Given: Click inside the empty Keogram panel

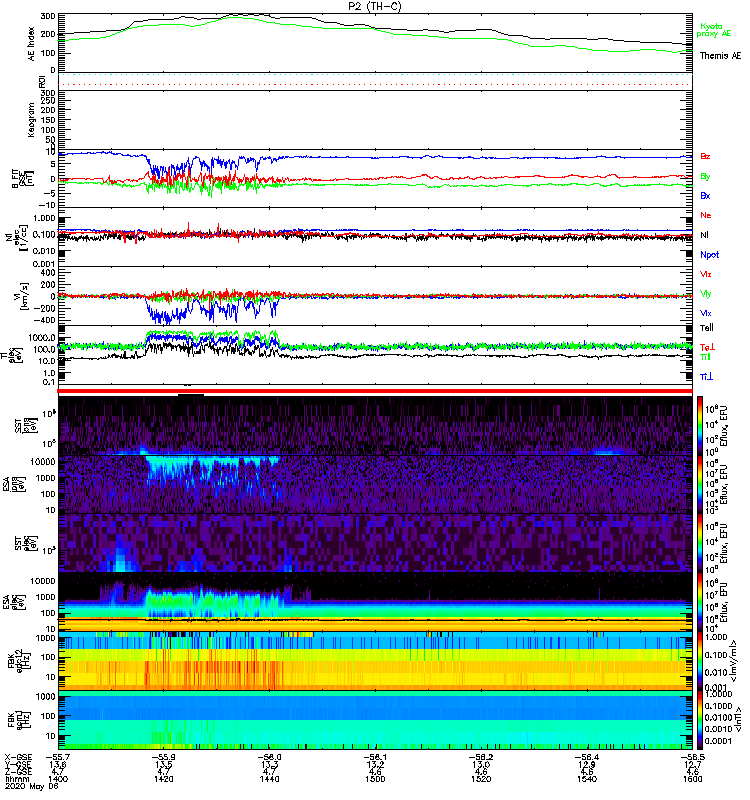Looking at the screenshot, I should click(x=375, y=120).
